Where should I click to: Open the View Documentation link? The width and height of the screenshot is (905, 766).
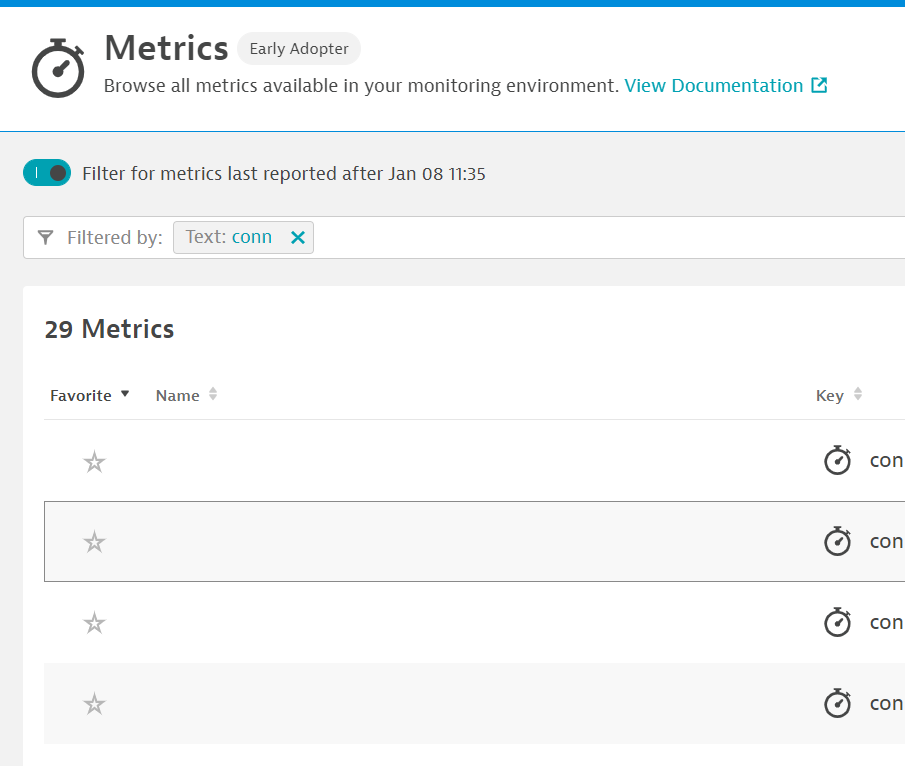pyautogui.click(x=713, y=86)
